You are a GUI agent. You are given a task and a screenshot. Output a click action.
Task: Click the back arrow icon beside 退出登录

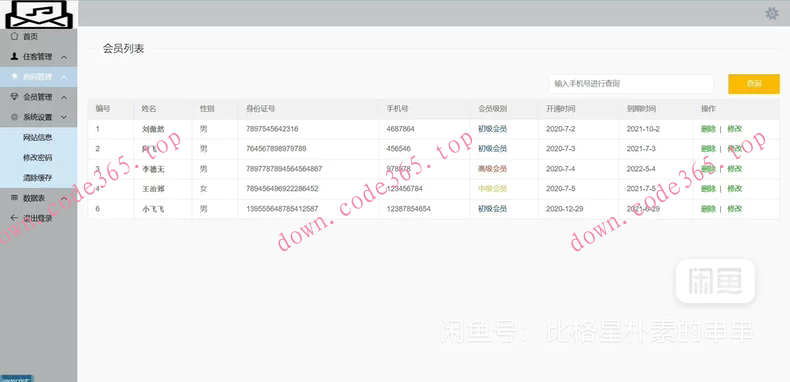[x=14, y=218]
